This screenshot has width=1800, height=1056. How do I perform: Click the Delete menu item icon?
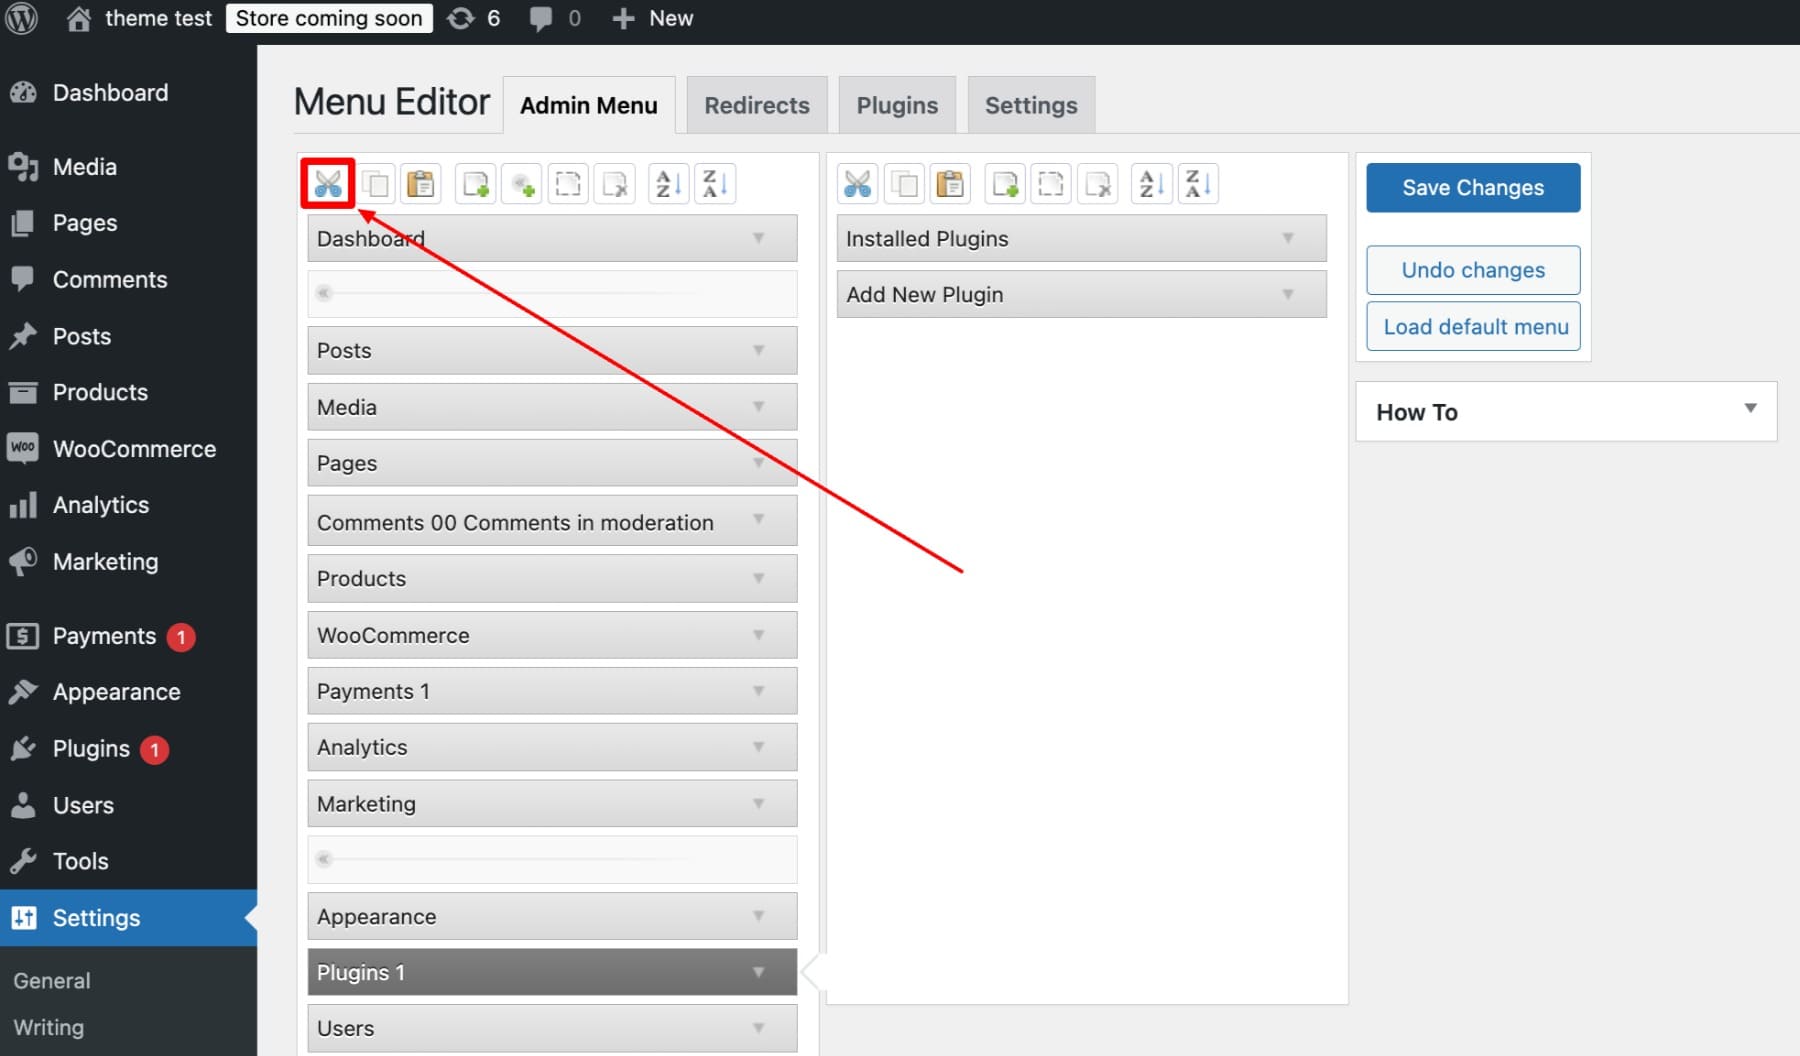(x=614, y=184)
